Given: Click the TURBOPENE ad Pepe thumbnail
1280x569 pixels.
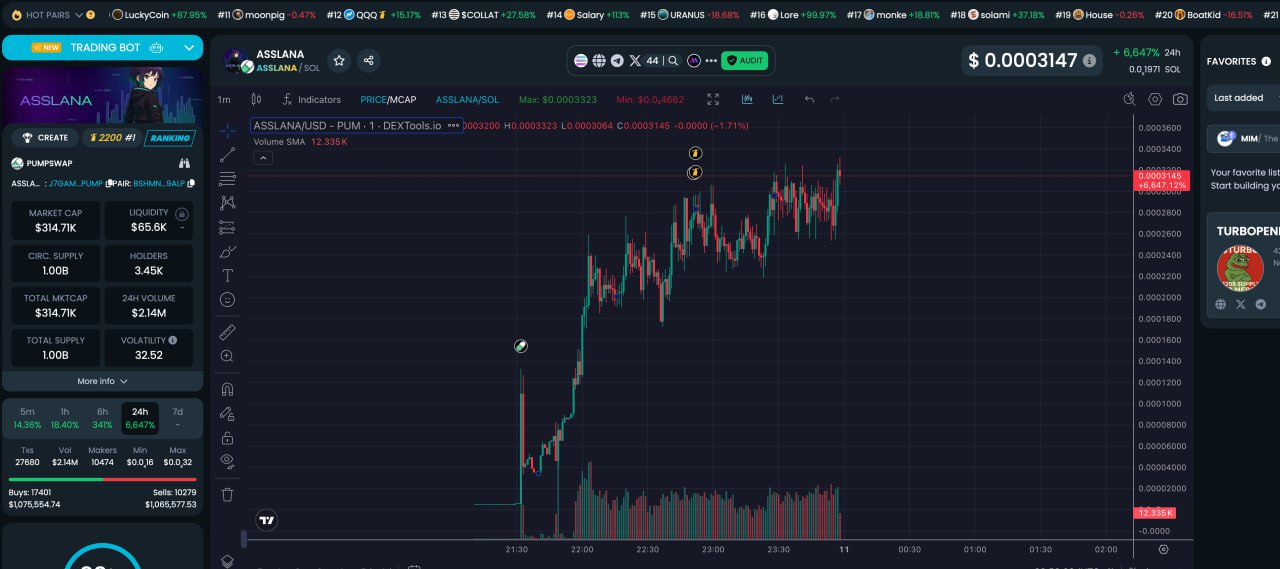Looking at the screenshot, I should point(1240,268).
